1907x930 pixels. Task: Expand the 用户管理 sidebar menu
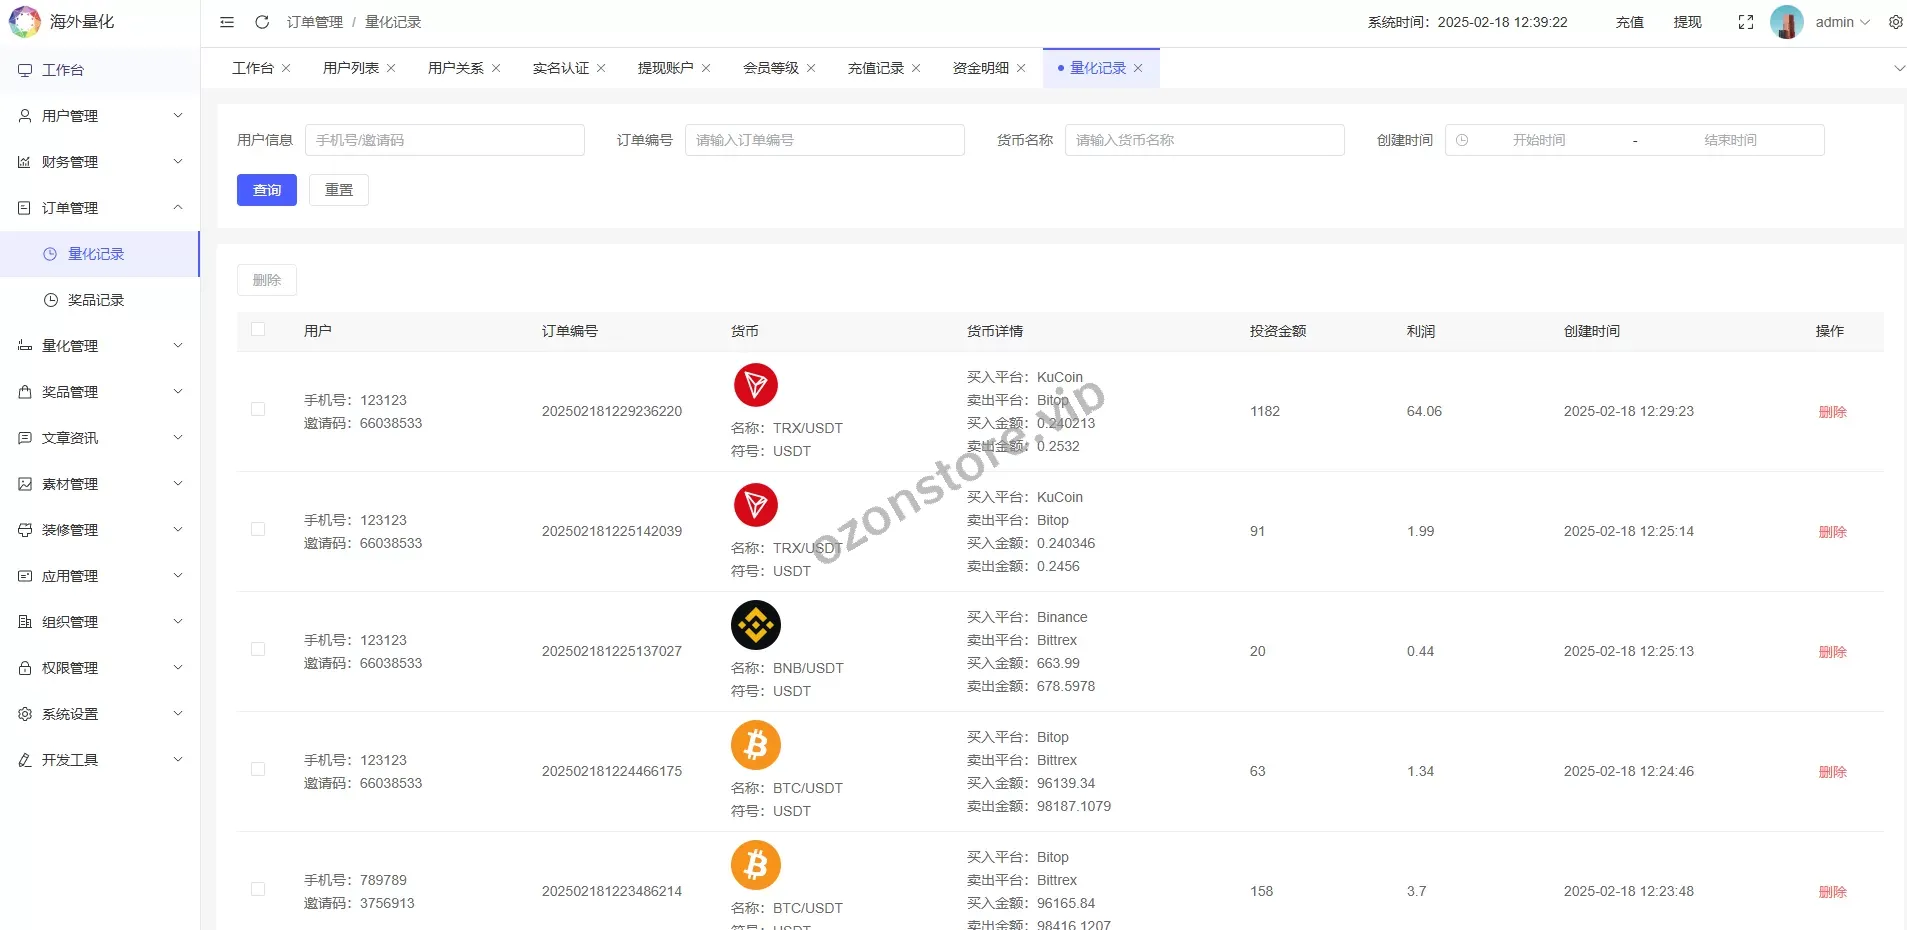[x=100, y=116]
